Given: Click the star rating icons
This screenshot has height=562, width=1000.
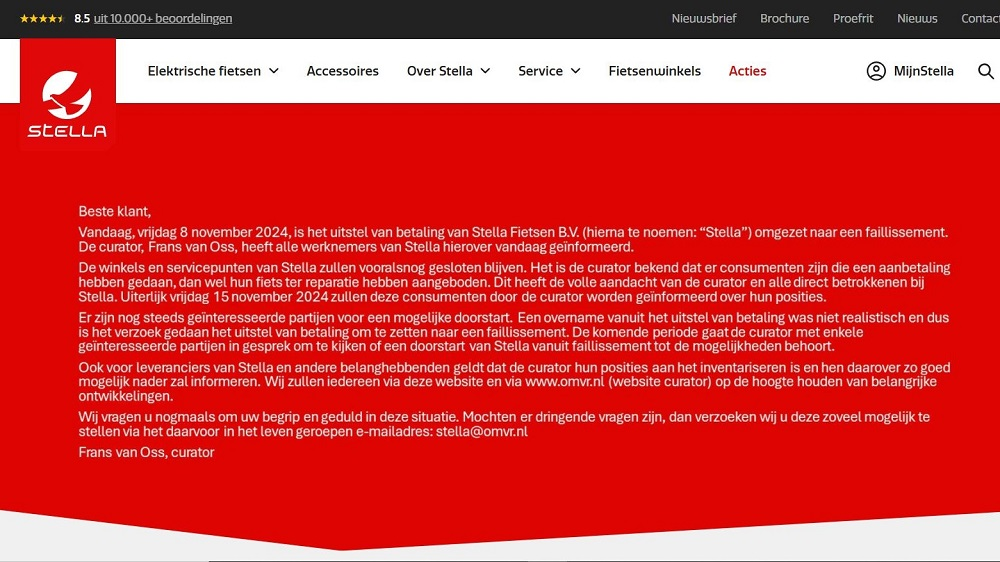Looking at the screenshot, I should [x=42, y=18].
